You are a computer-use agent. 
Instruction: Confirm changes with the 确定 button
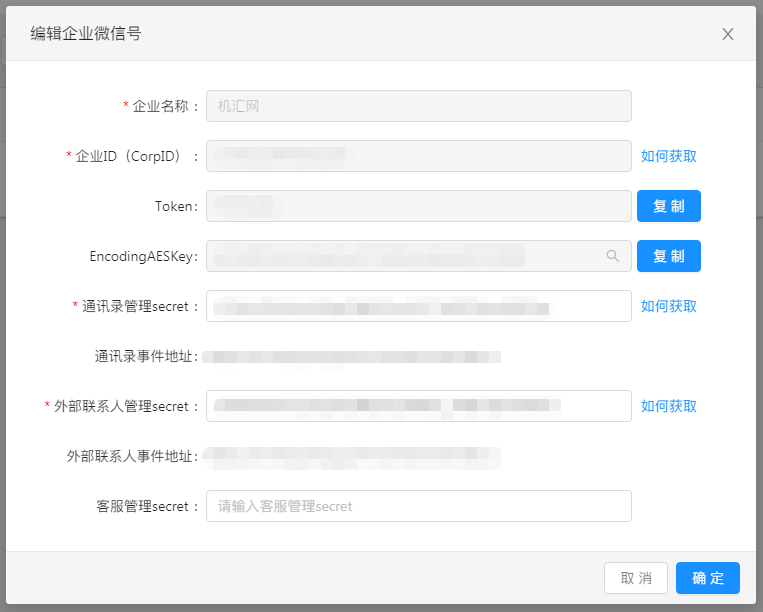click(x=708, y=578)
